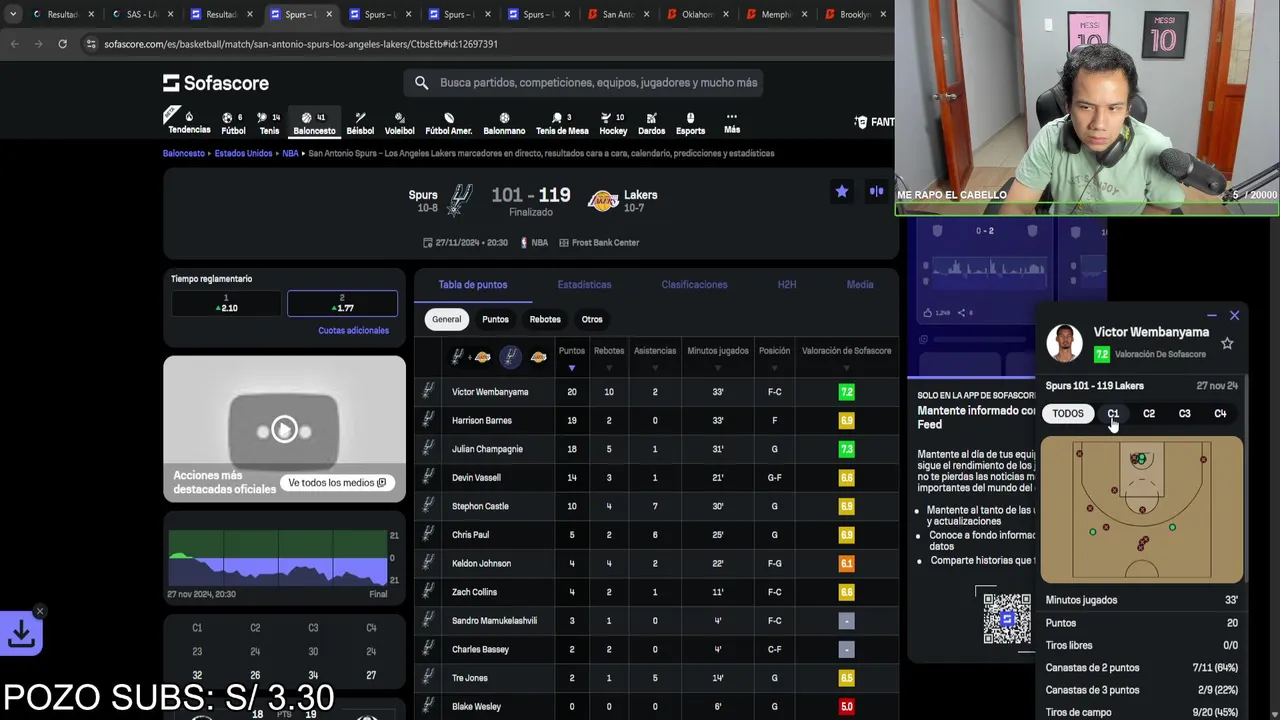This screenshot has width=1280, height=720.
Task: Open the Tabla de puntos tab
Action: (x=473, y=285)
